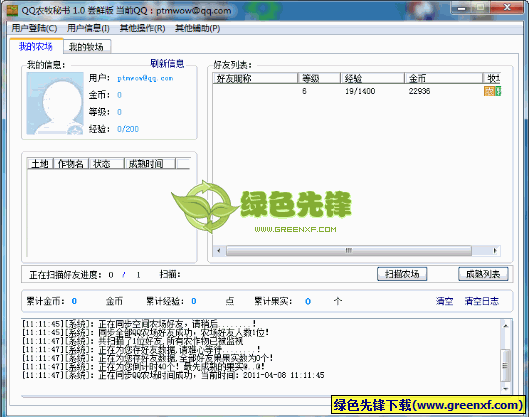
Task: Click the 清空 link
Action: (x=444, y=301)
